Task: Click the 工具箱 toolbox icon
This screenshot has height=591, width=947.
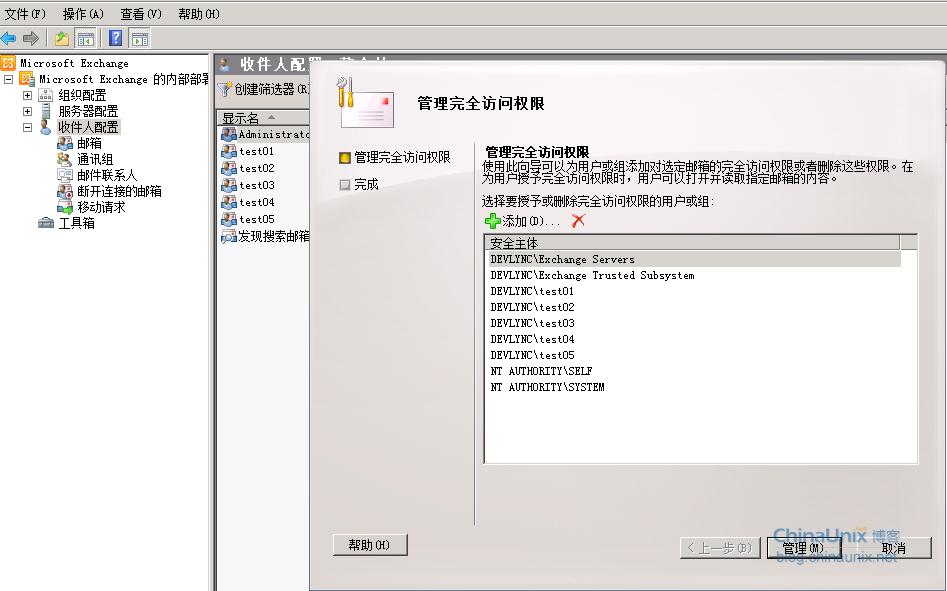Action: pyautogui.click(x=46, y=223)
